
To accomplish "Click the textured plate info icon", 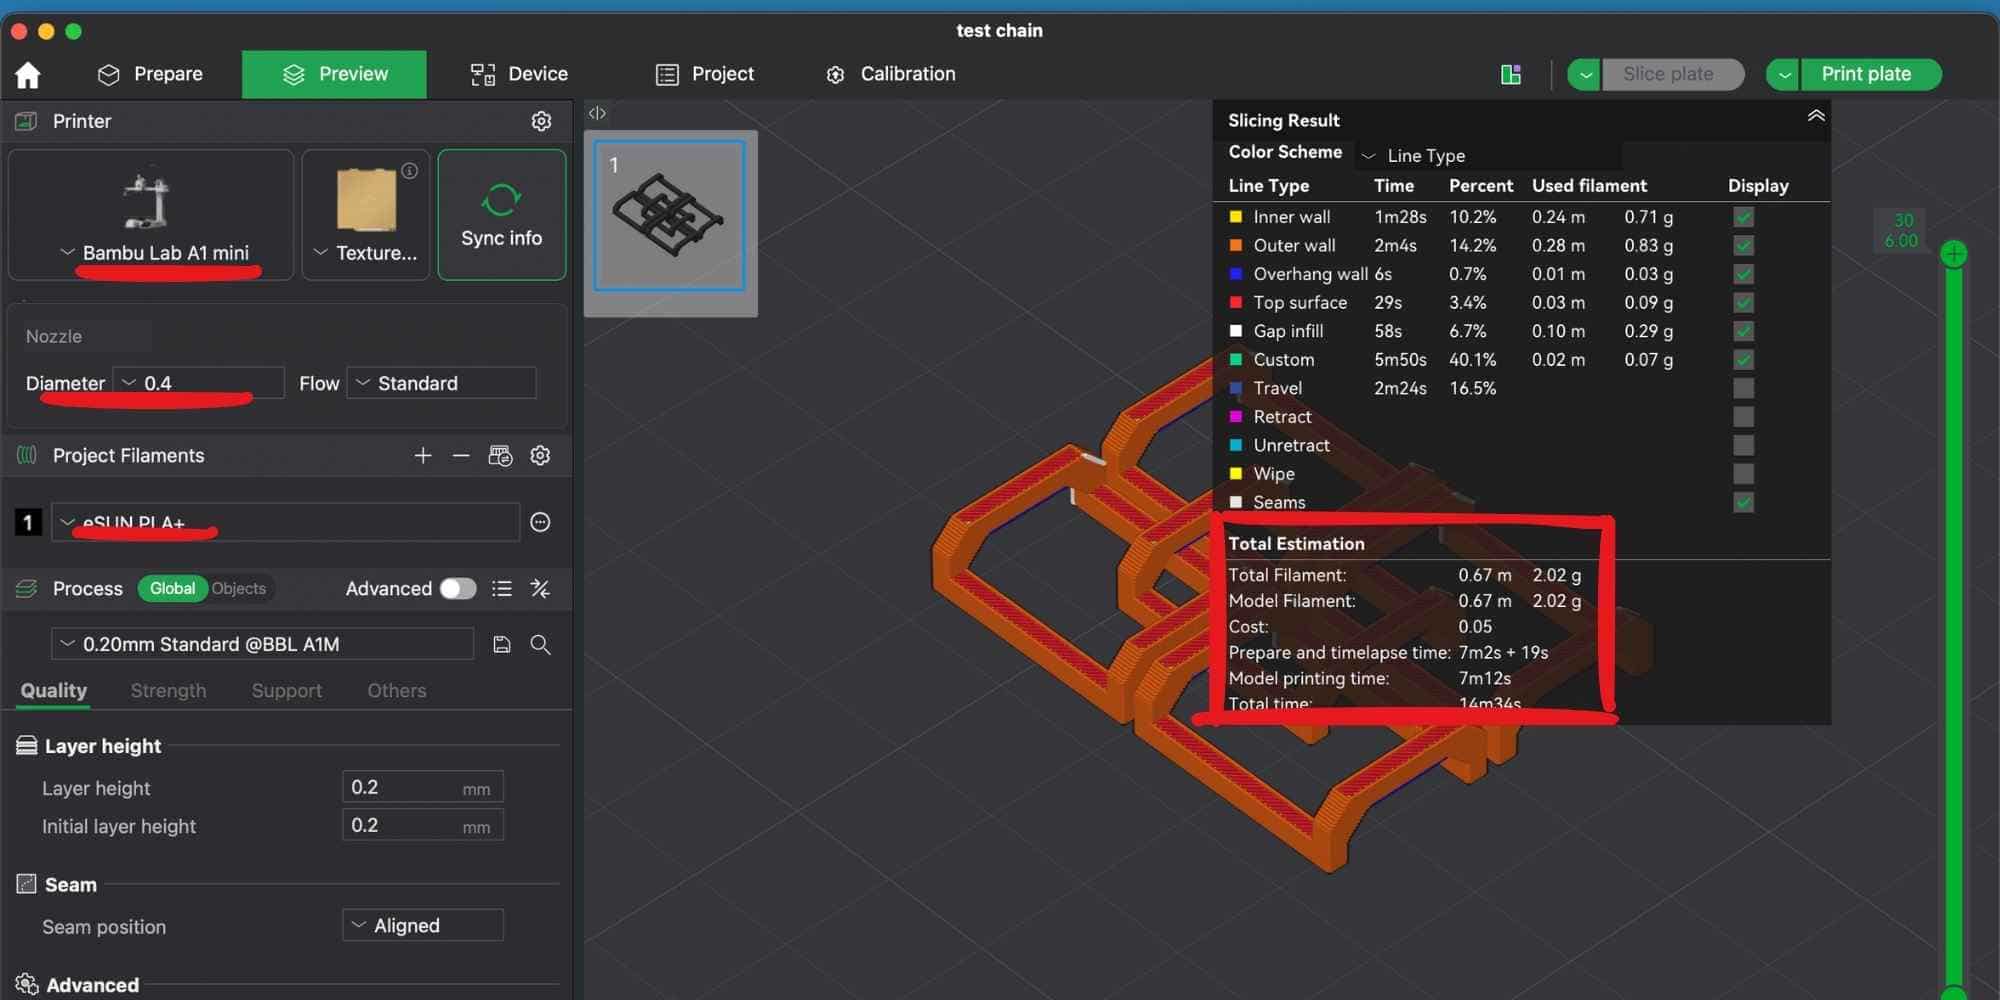I will (x=409, y=171).
